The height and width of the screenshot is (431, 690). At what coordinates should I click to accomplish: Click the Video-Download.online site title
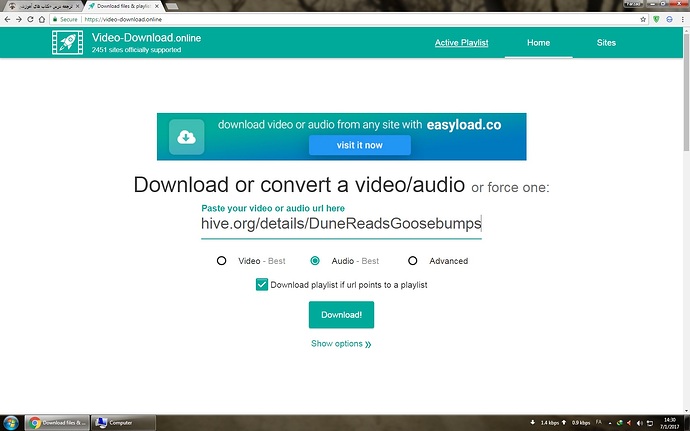point(146,38)
